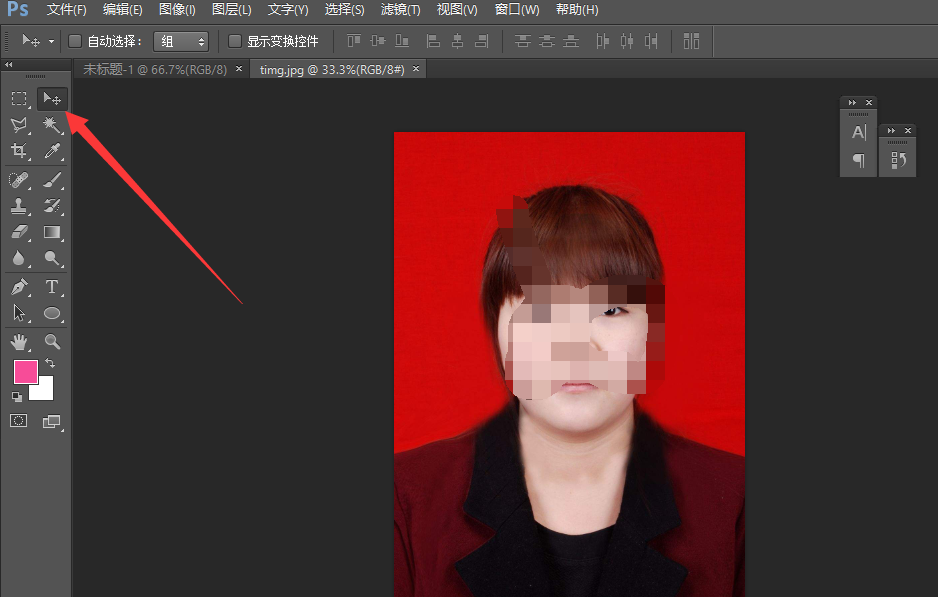Viewport: 938px width, 597px height.
Task: Swap foreground and background colors
Action: tap(50, 364)
